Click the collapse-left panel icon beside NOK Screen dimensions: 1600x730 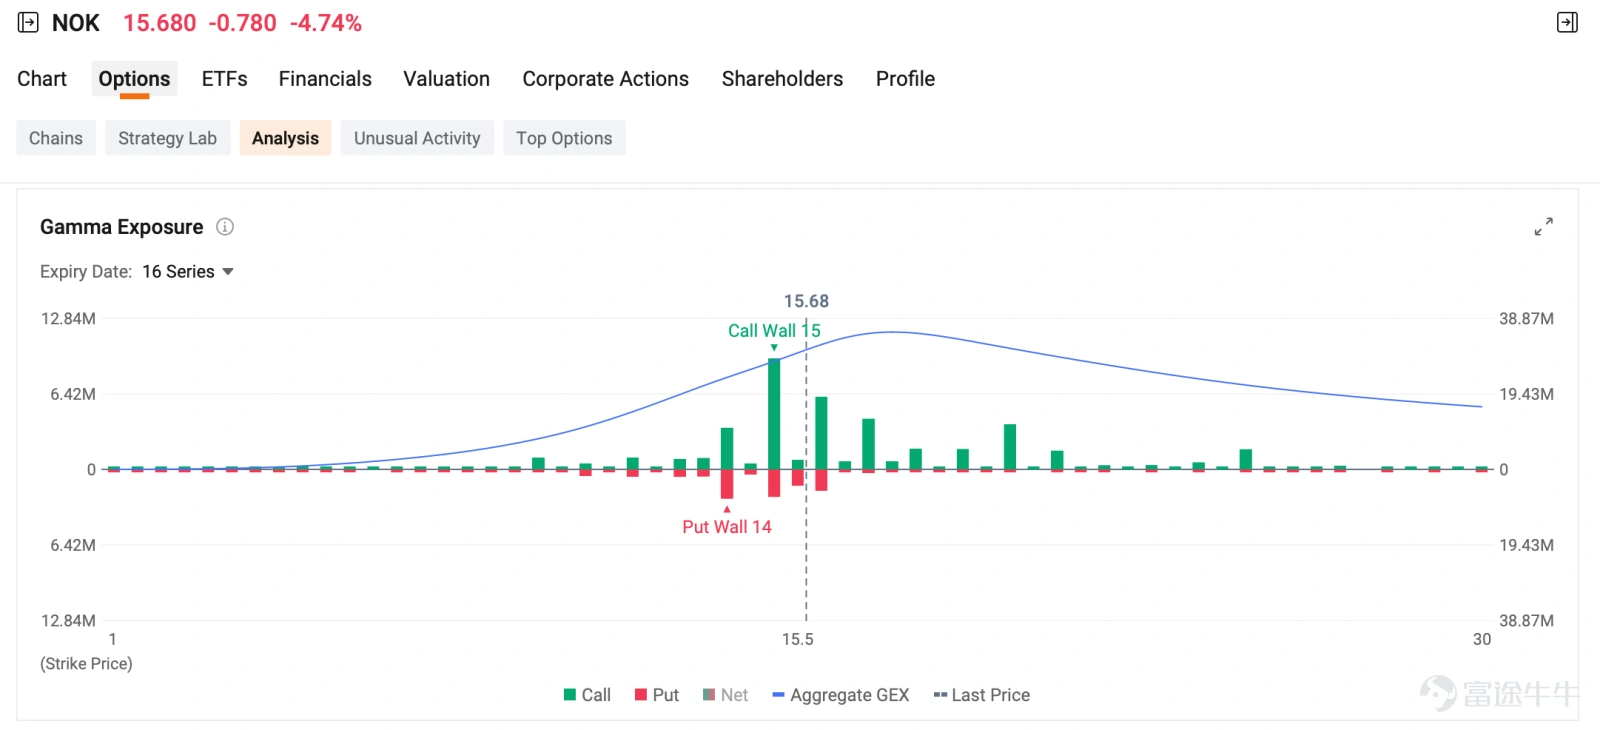(28, 22)
